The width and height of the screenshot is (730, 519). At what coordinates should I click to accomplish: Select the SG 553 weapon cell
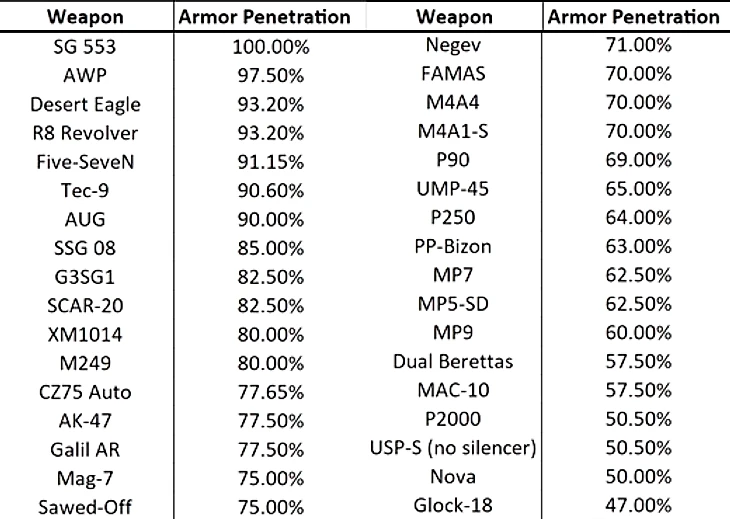coord(85,47)
